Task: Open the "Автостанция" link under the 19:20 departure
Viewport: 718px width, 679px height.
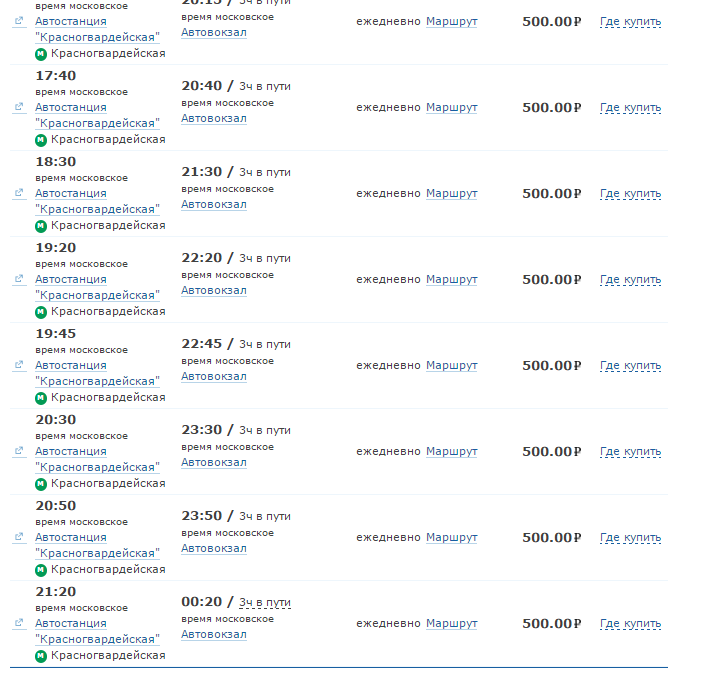Action: click(70, 280)
